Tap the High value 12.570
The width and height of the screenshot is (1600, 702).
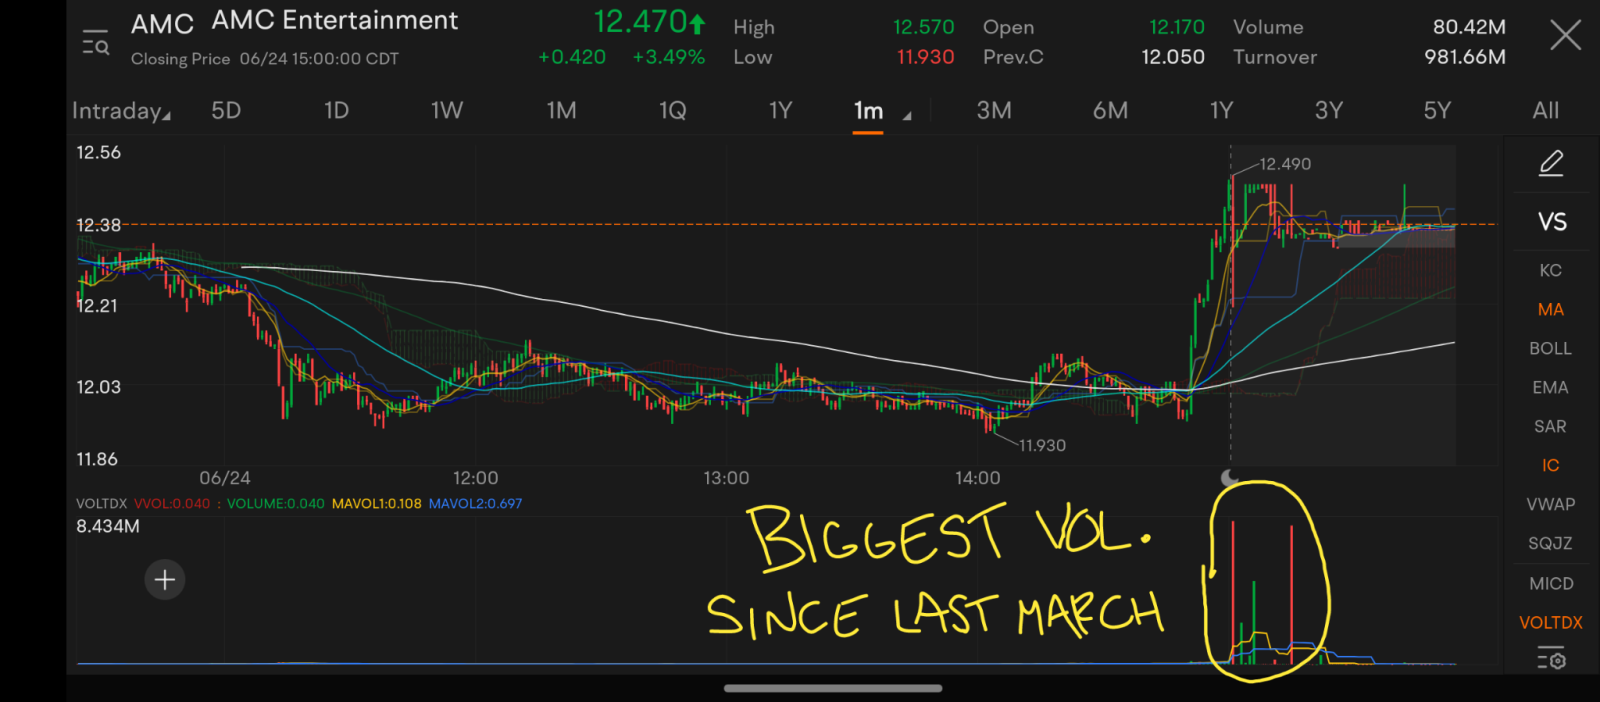tap(924, 27)
